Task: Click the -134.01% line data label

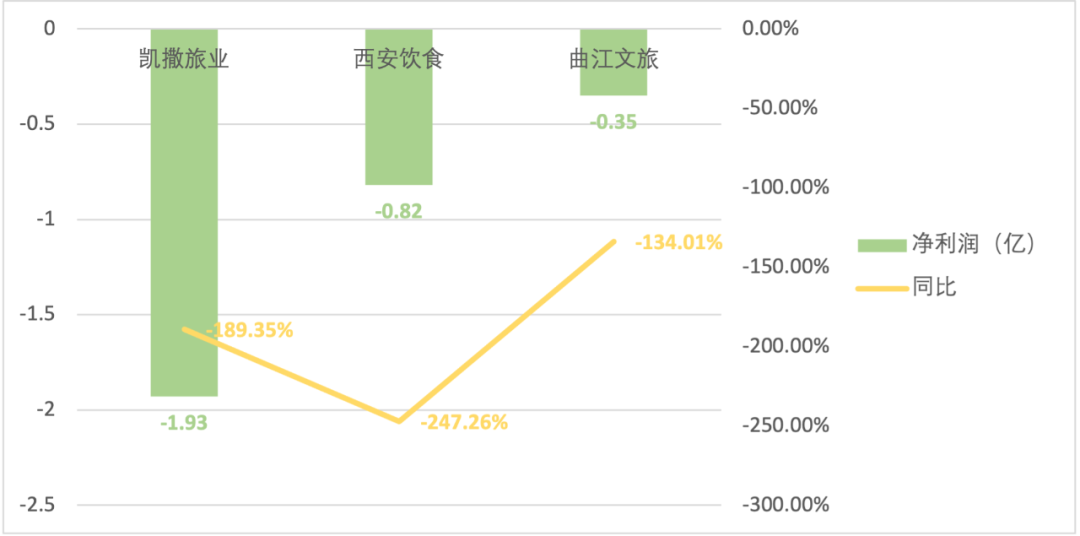Action: [x=678, y=241]
